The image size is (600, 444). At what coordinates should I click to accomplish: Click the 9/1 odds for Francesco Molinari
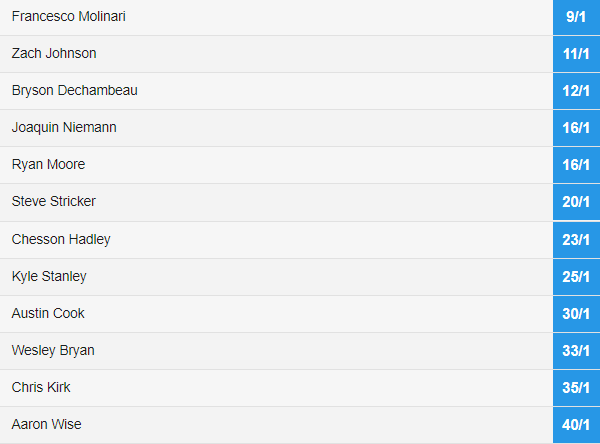576,17
